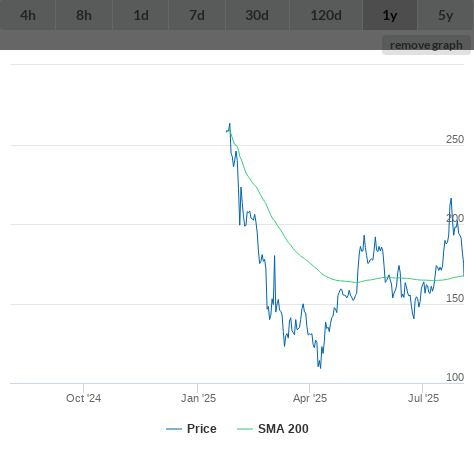Click the Apr '25 x-axis label
This screenshot has width=474, height=455.
pos(310,398)
